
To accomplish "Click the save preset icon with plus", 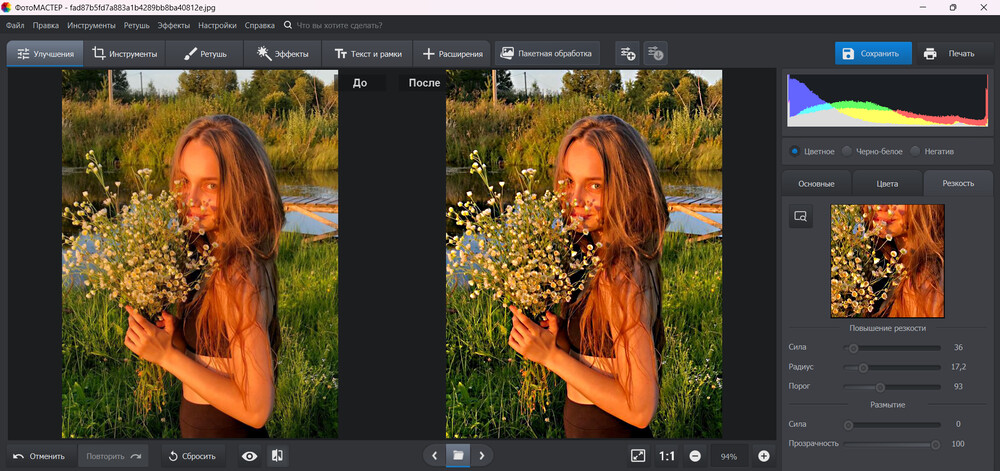I will pyautogui.click(x=627, y=53).
